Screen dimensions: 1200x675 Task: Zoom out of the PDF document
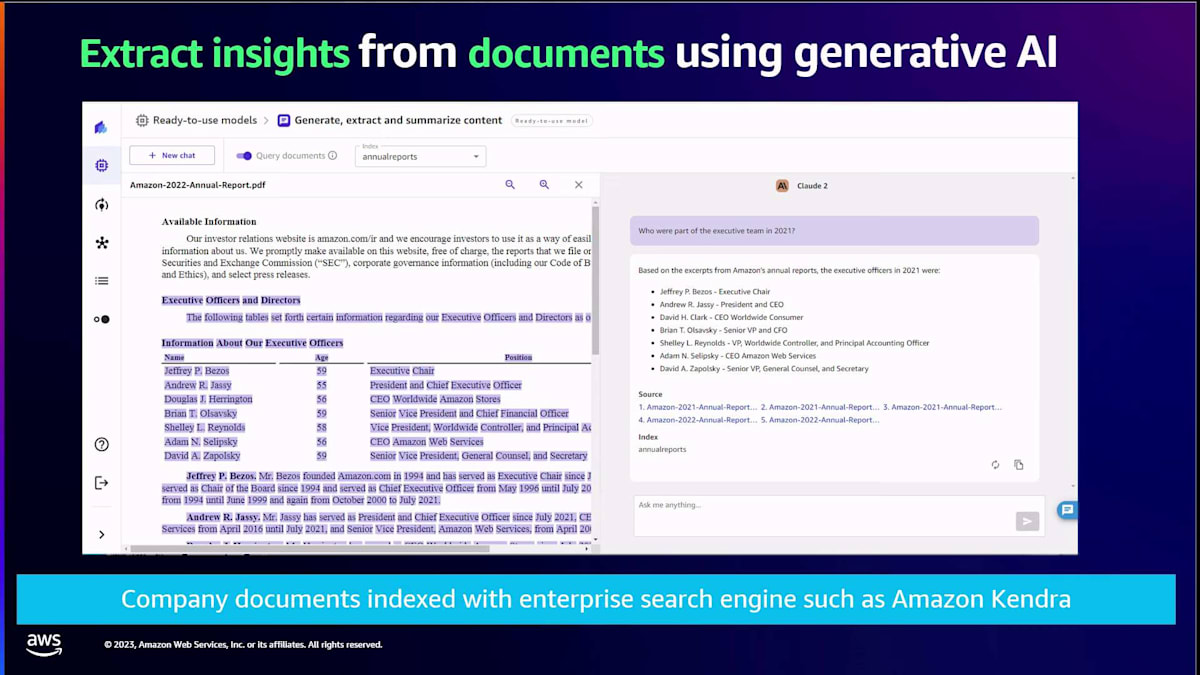(510, 185)
